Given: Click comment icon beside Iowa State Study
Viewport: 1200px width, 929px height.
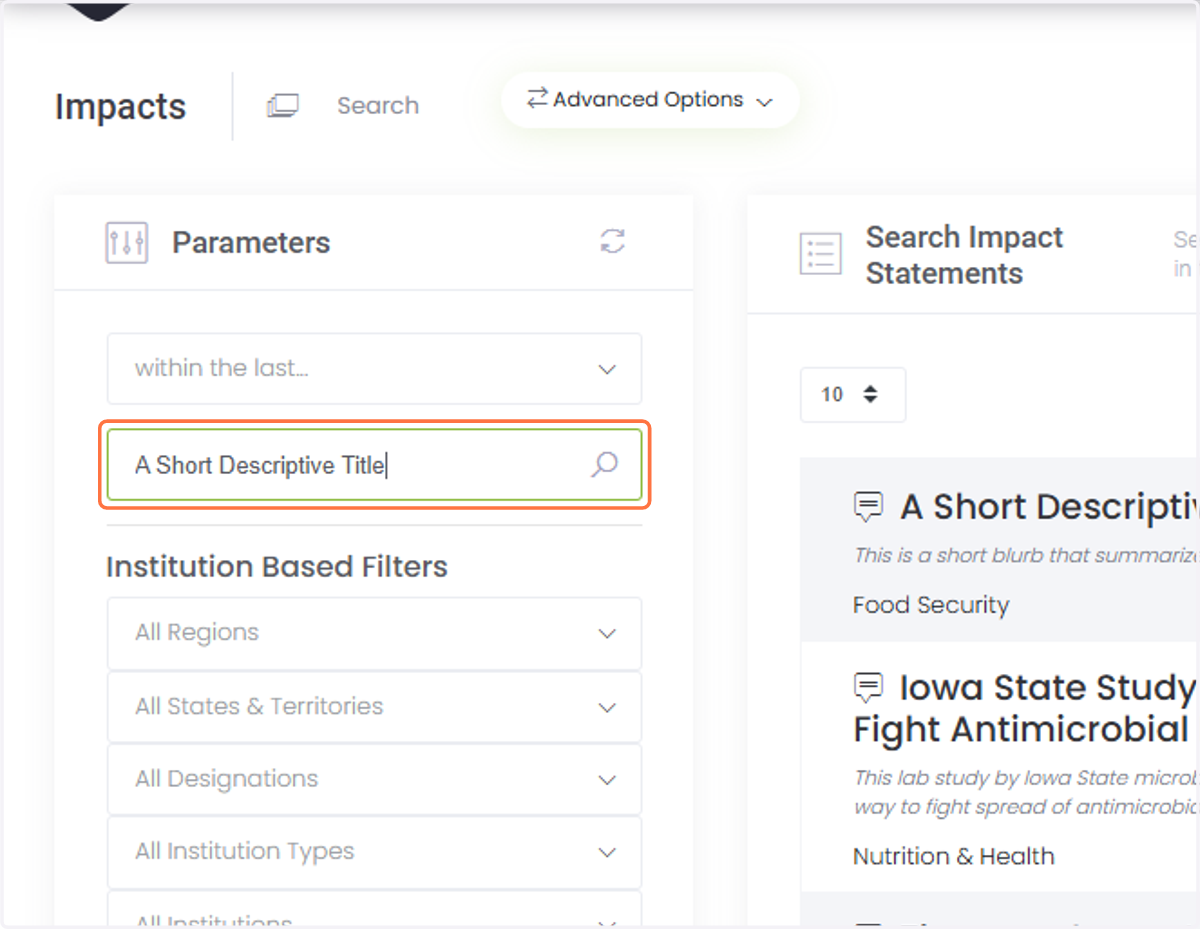Looking at the screenshot, I should click(x=868, y=687).
